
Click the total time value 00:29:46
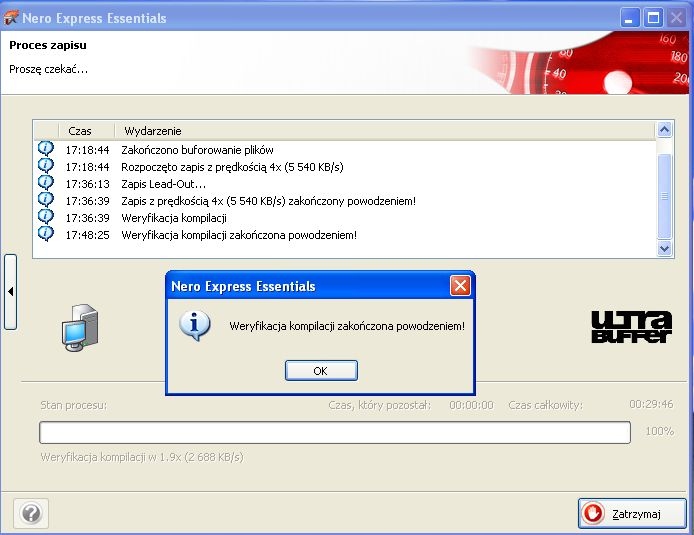point(651,404)
